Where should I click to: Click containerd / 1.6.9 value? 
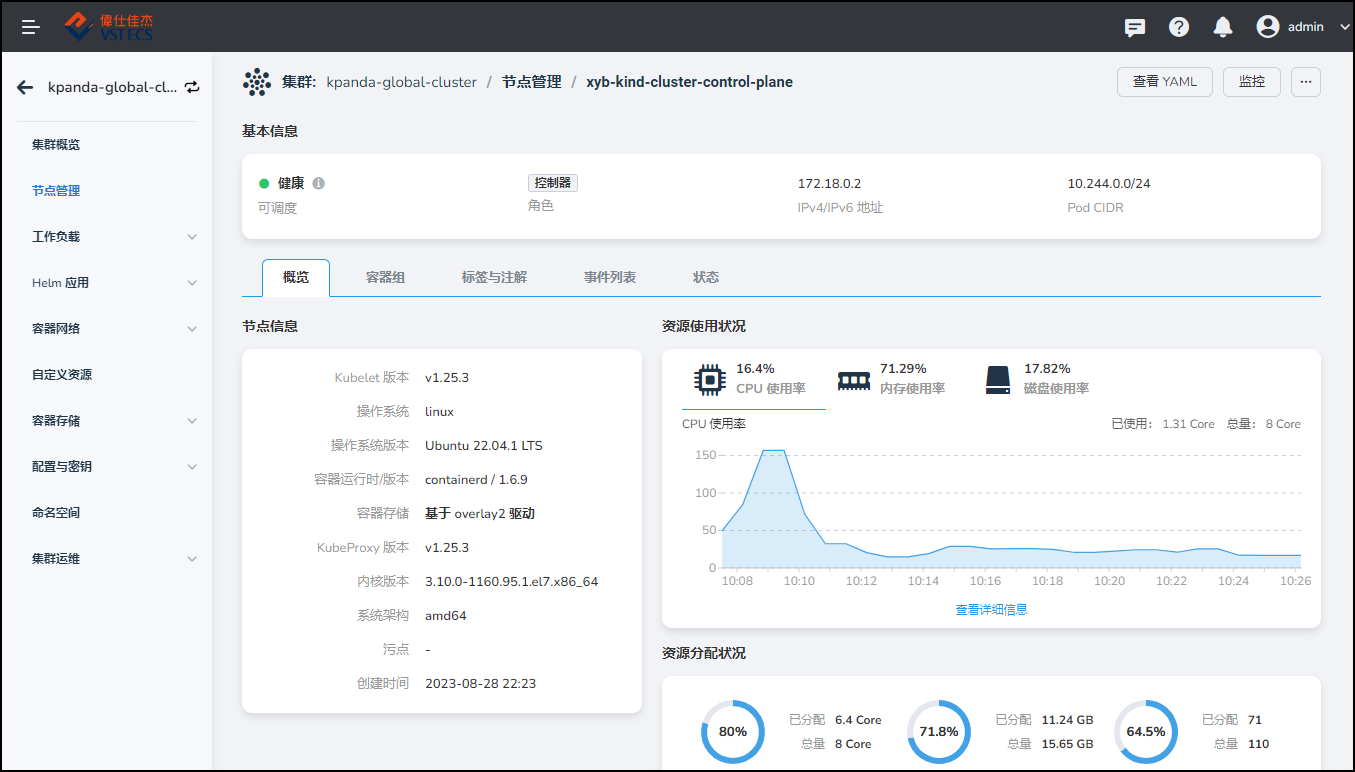(476, 480)
